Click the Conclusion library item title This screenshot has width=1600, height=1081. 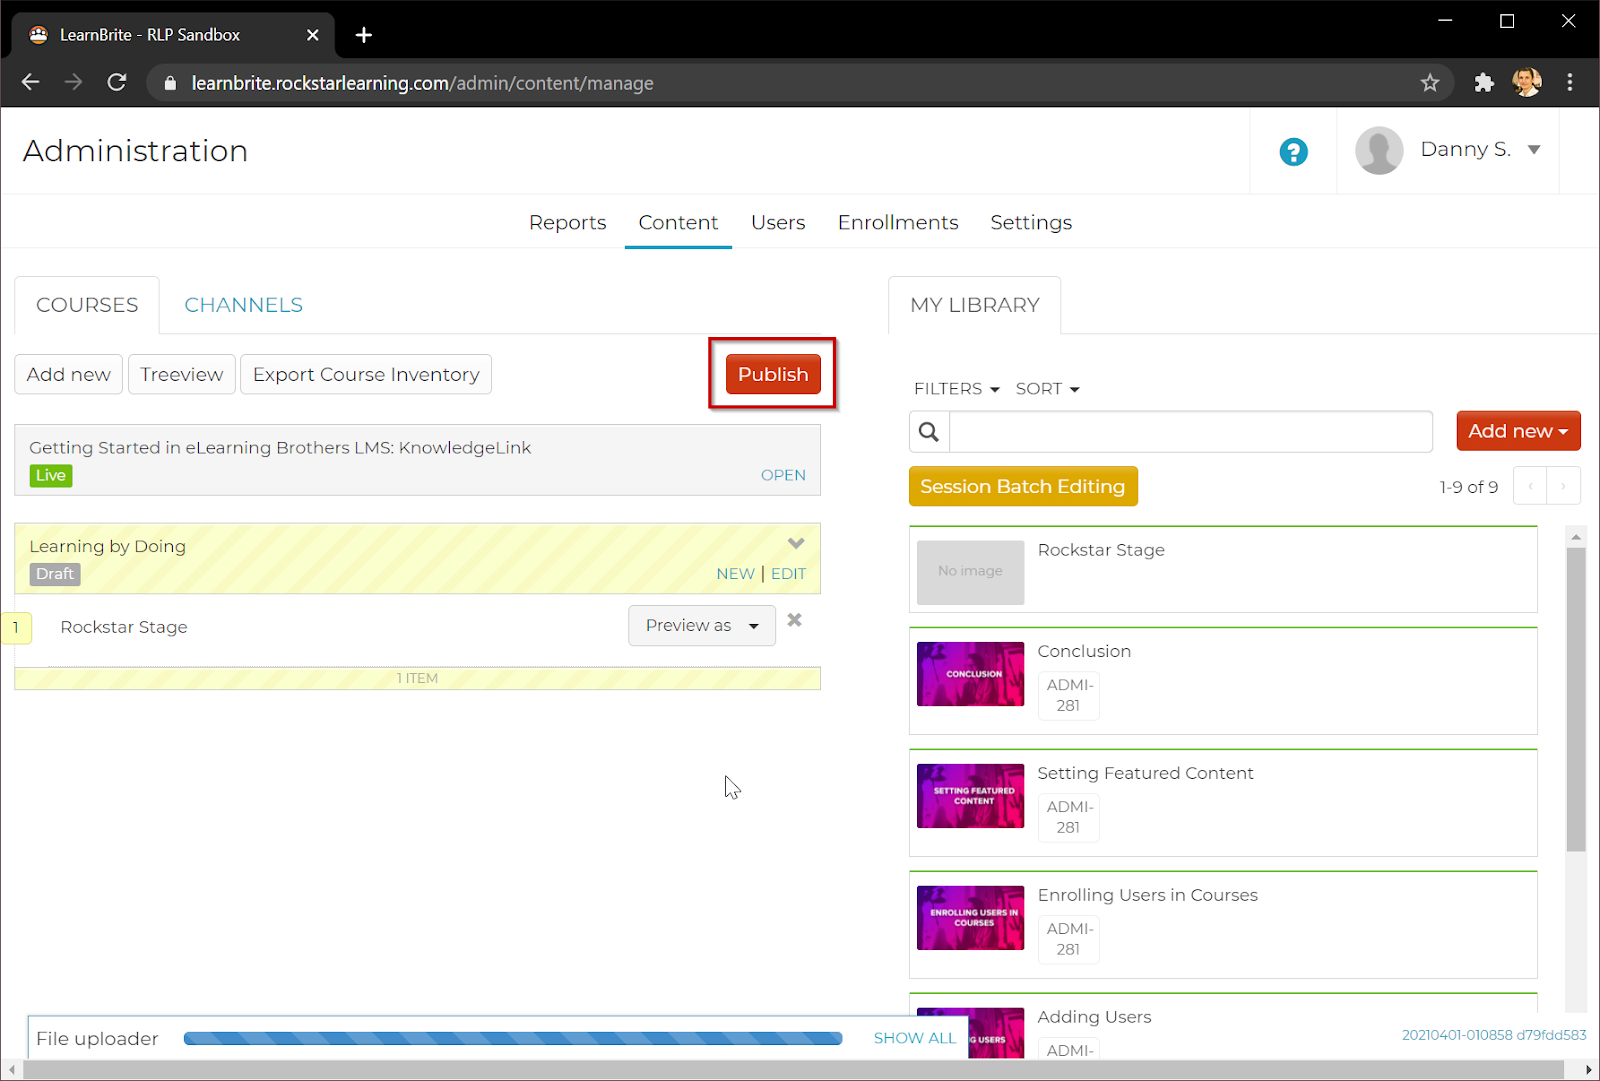1084,651
